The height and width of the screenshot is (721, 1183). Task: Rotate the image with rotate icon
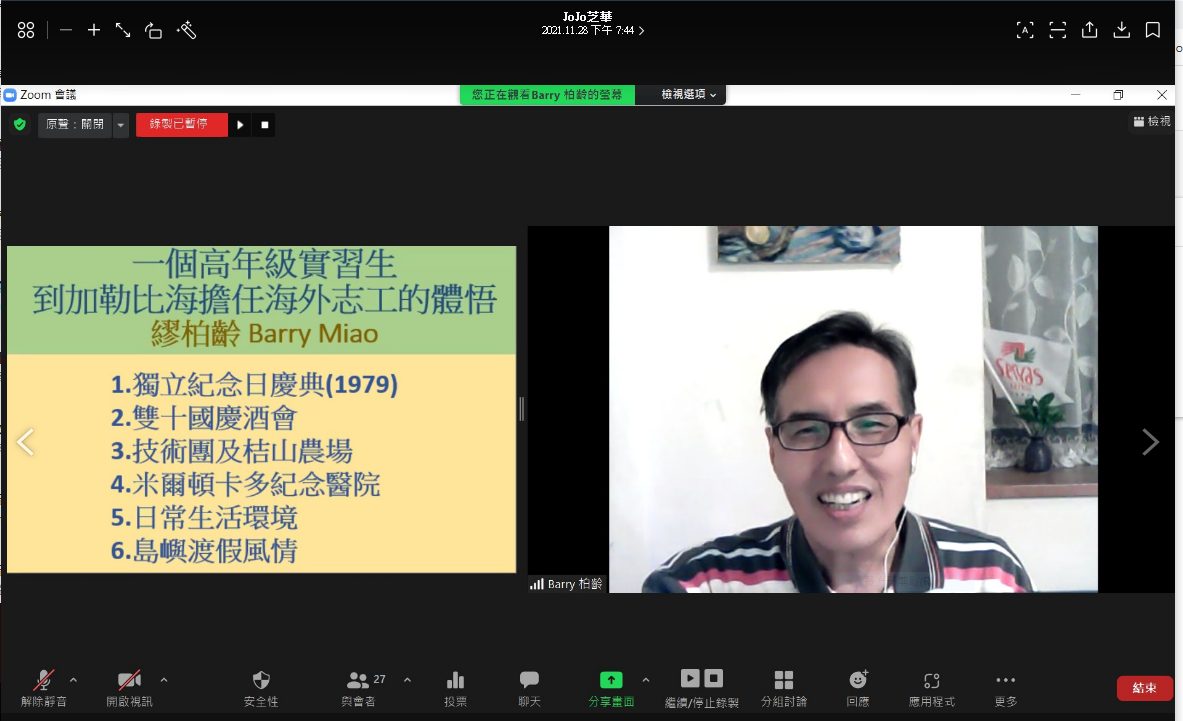(x=153, y=30)
